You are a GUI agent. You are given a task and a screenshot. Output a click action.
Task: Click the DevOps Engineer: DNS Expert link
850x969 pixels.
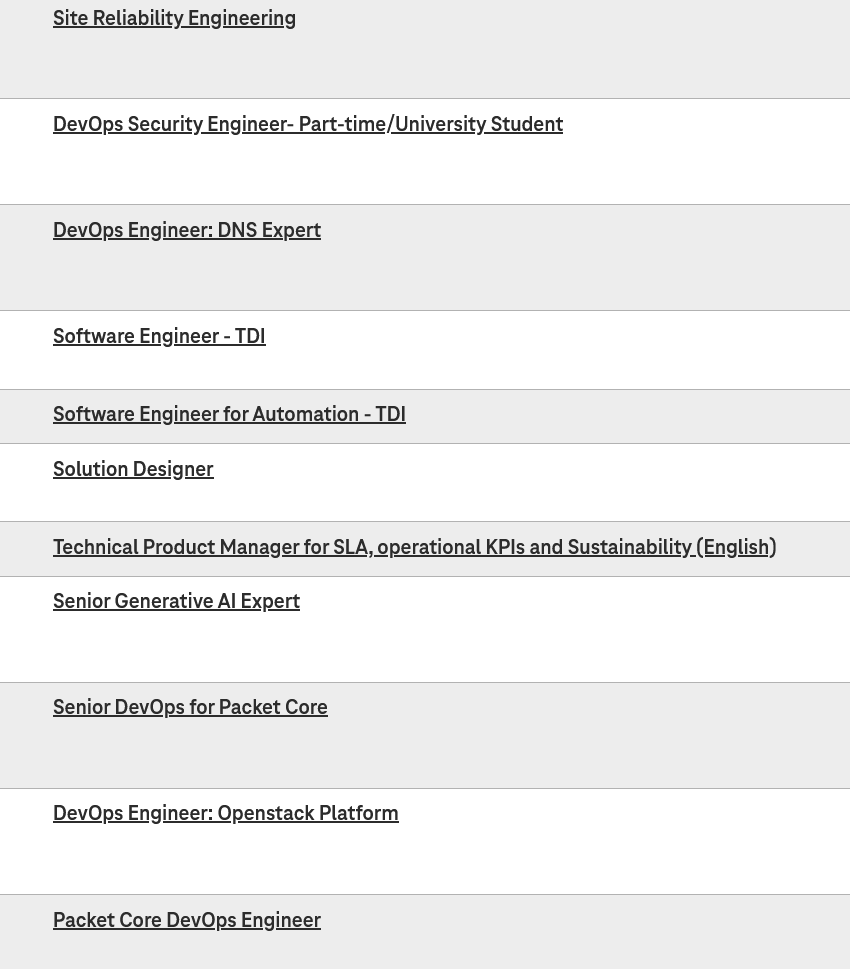[x=187, y=231]
